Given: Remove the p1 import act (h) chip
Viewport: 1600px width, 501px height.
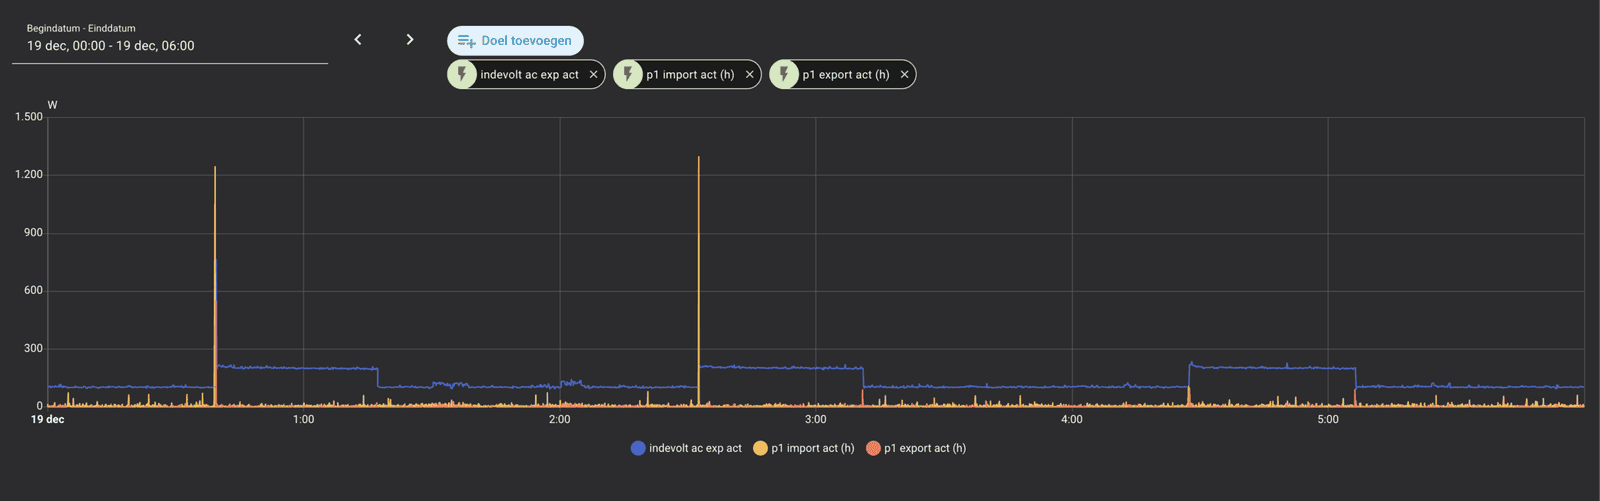Looking at the screenshot, I should [750, 75].
